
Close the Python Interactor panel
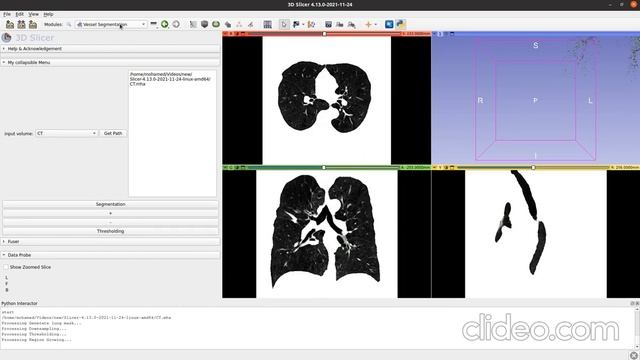(x=637, y=303)
